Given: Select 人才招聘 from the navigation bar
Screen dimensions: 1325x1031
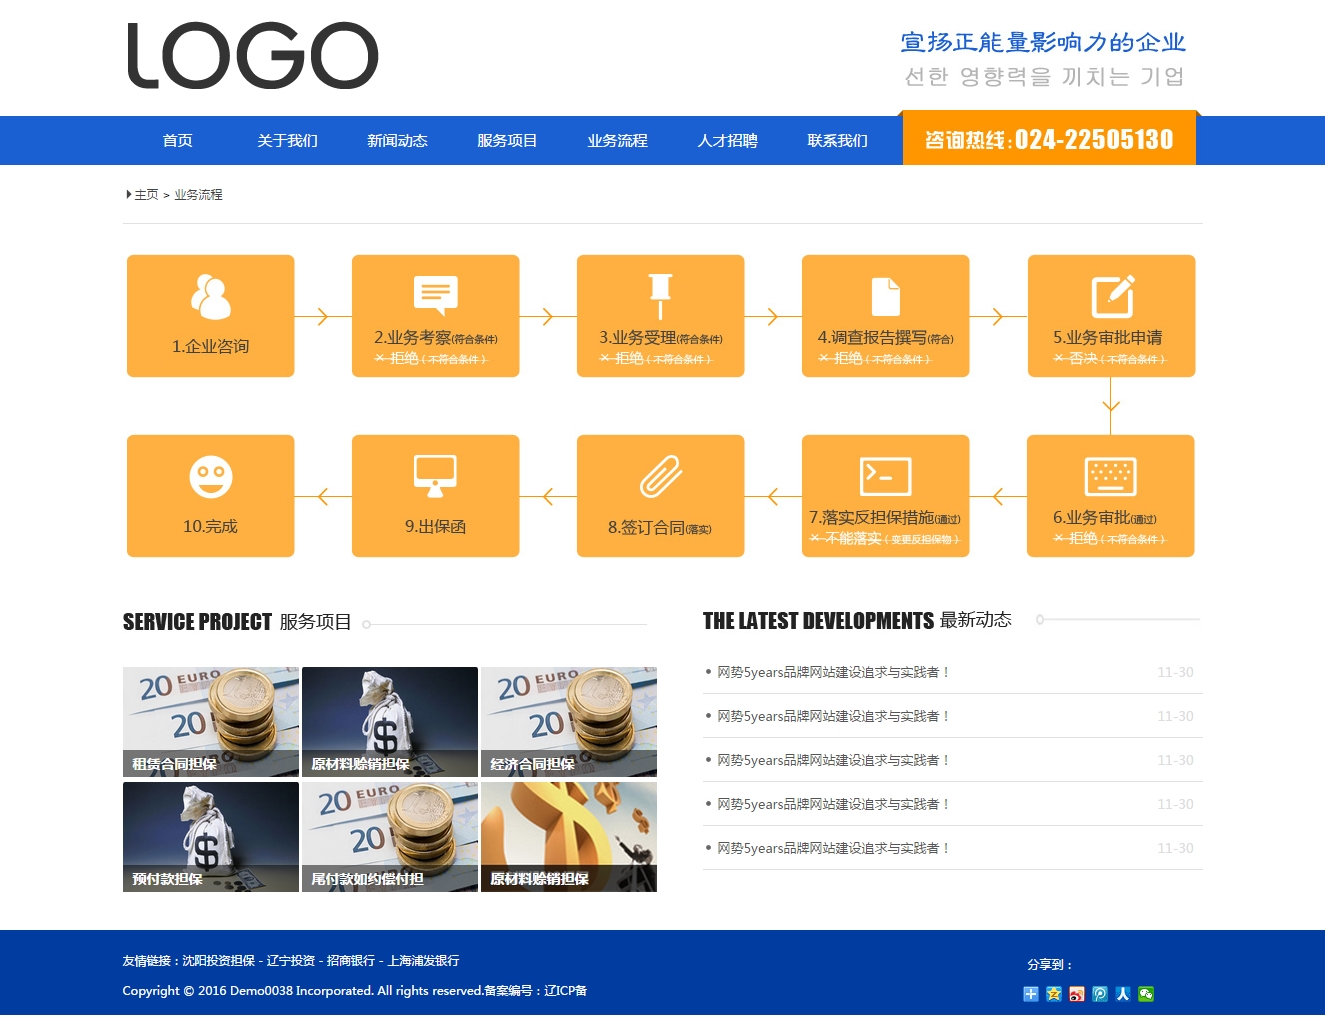Looking at the screenshot, I should (x=727, y=141).
